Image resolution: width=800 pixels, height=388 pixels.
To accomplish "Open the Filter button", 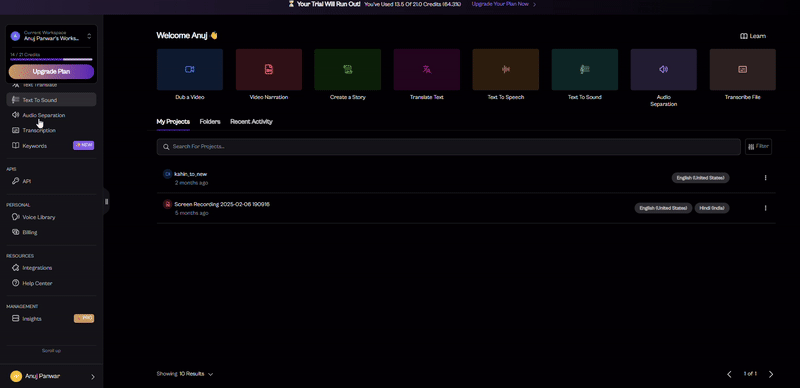I will click(758, 147).
